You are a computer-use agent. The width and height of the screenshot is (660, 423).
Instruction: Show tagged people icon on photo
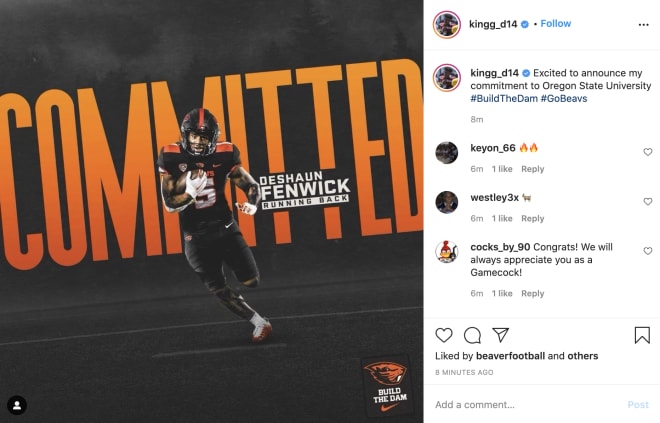17,405
